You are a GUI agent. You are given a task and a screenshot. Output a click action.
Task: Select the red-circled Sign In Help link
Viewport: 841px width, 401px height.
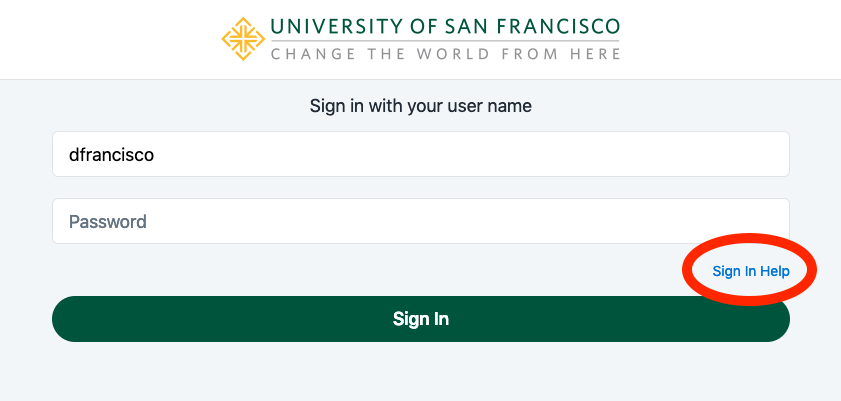tap(750, 271)
